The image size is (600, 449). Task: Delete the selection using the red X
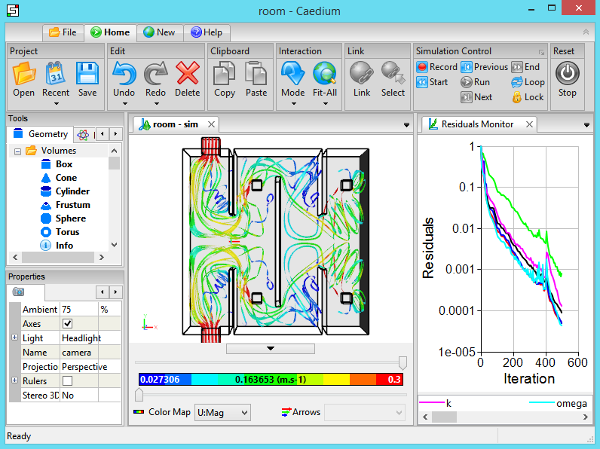(188, 80)
